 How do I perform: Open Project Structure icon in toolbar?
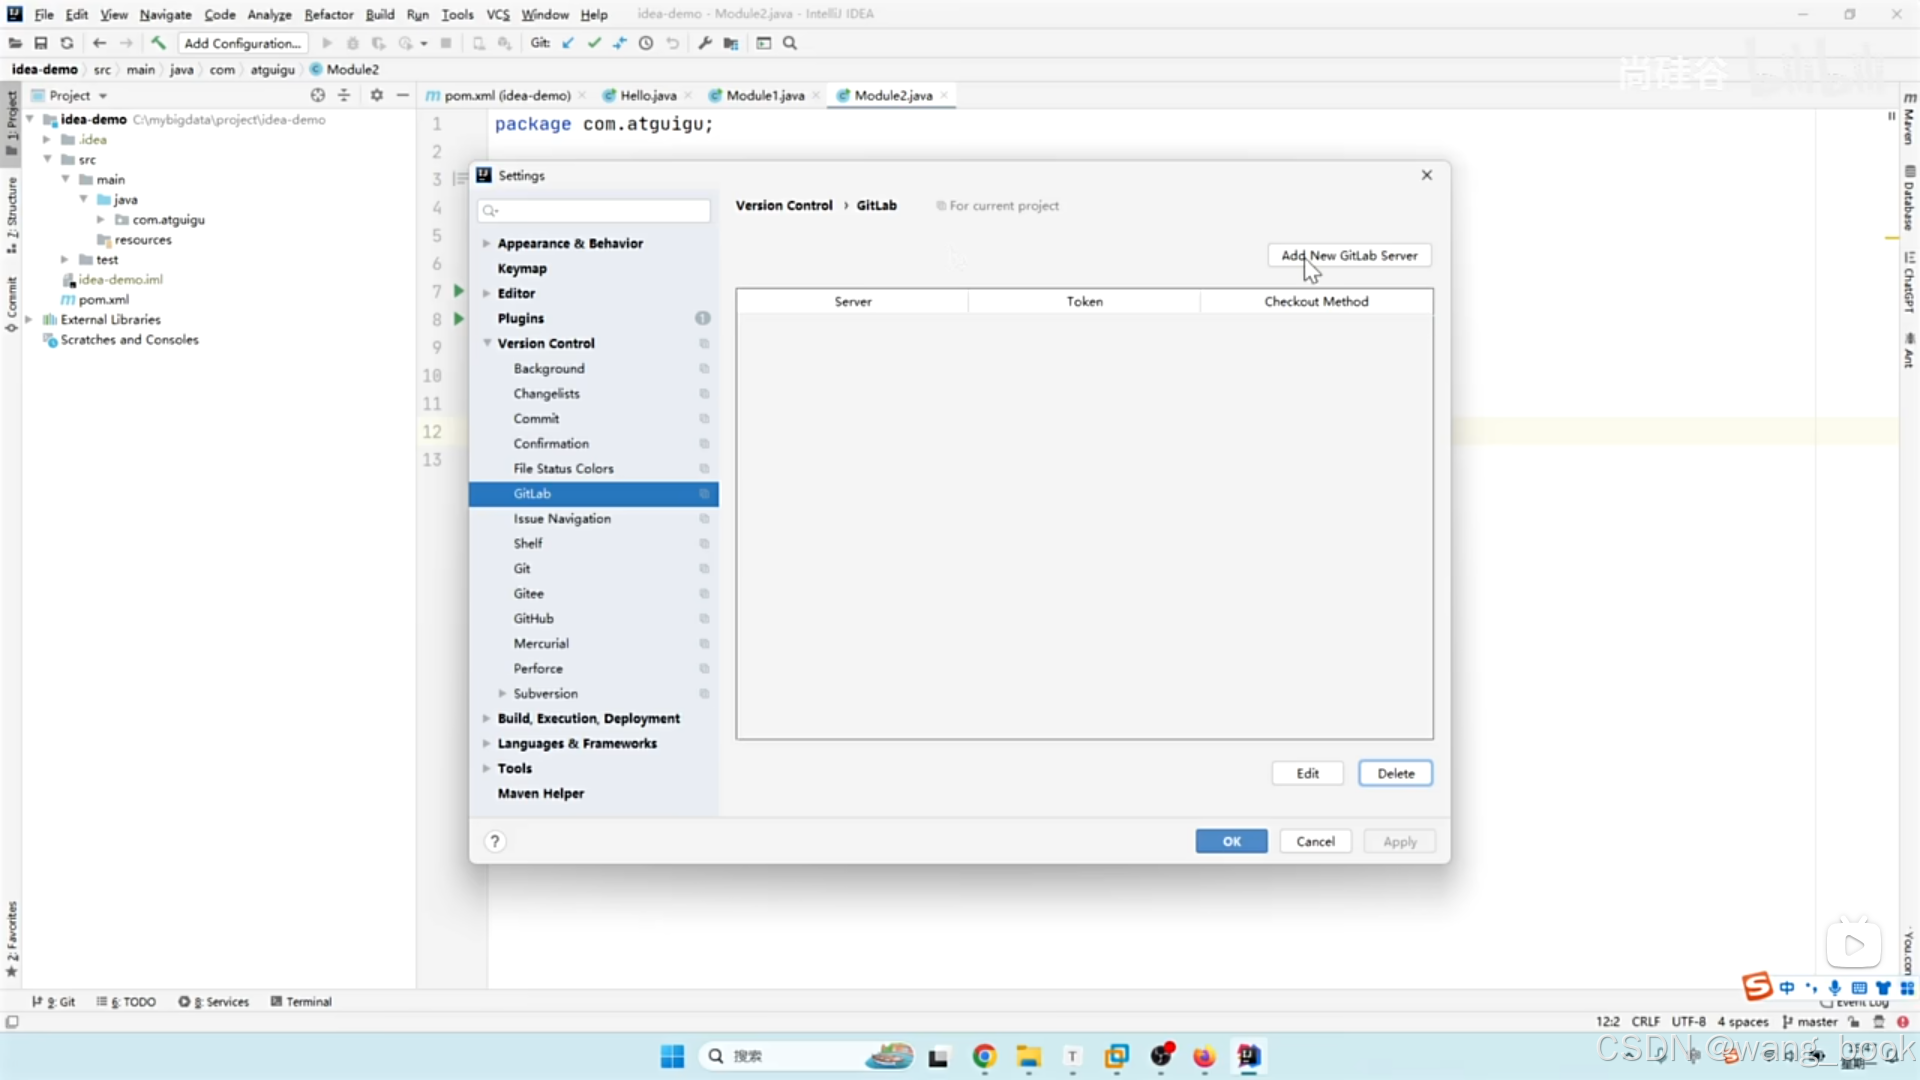point(731,43)
